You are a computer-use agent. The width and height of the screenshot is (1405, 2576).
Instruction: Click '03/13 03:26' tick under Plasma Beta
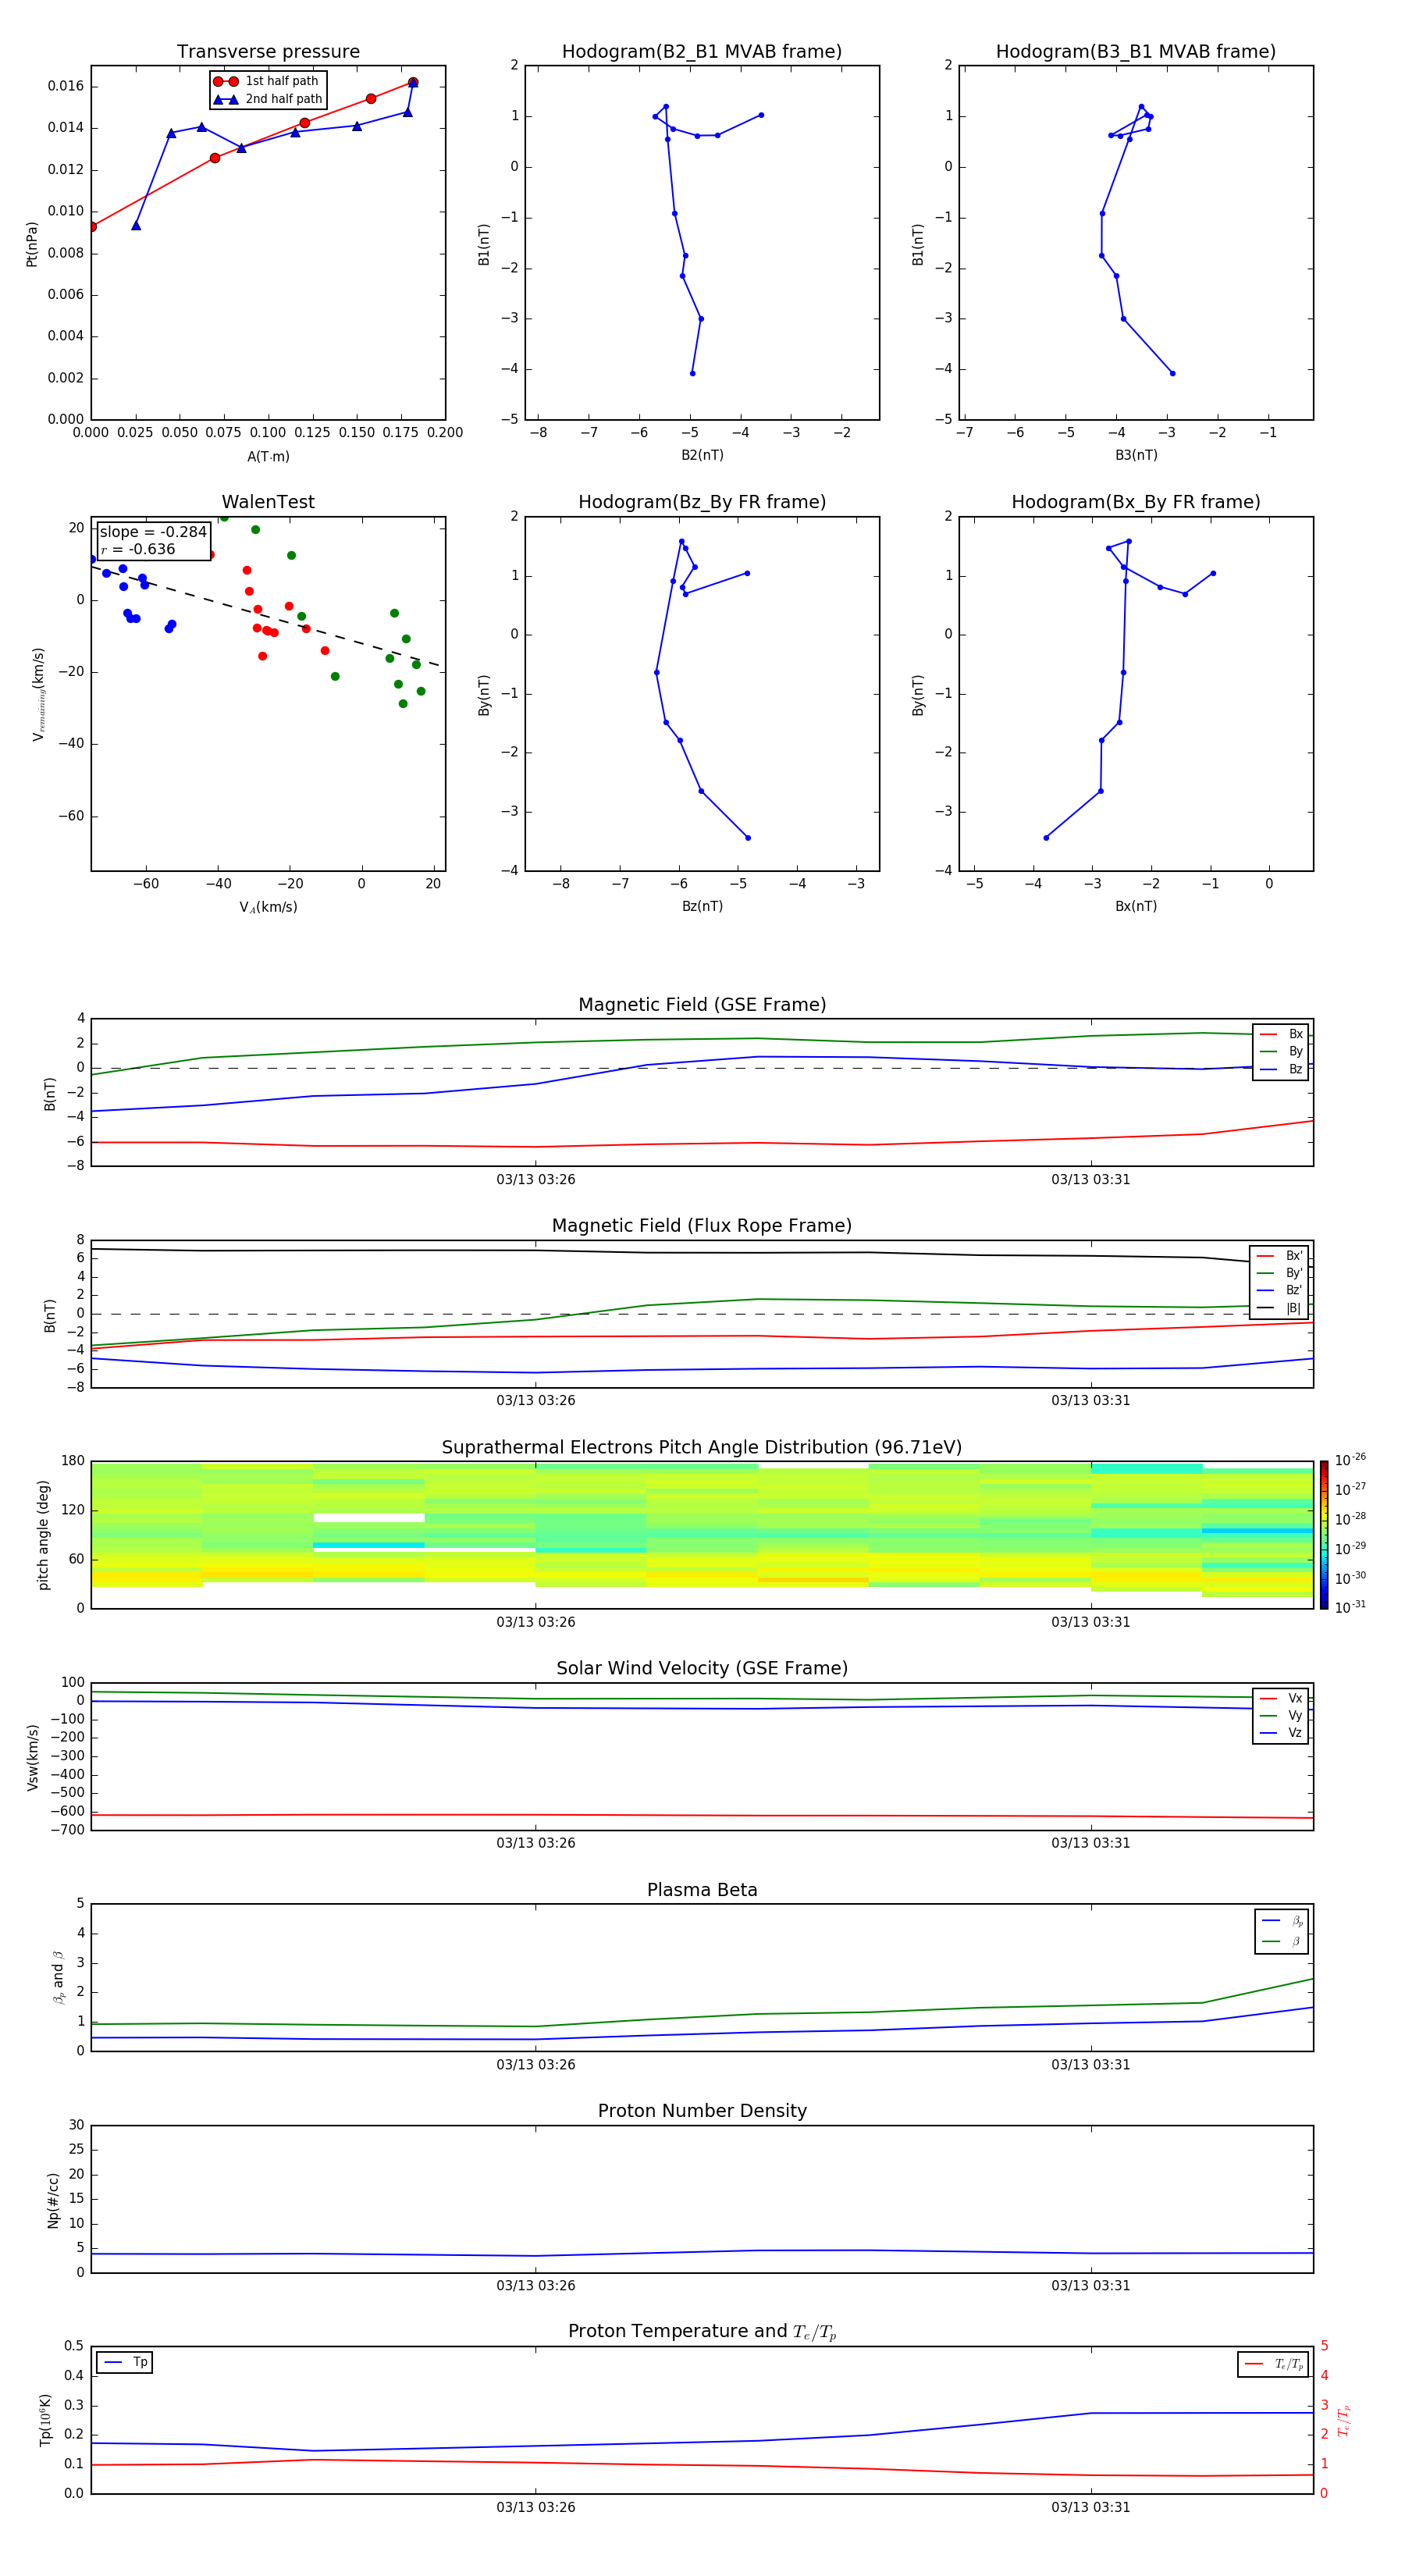click(x=536, y=2065)
